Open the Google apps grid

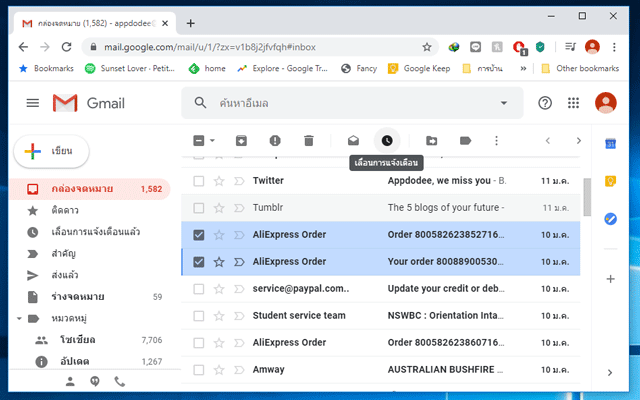click(x=573, y=103)
